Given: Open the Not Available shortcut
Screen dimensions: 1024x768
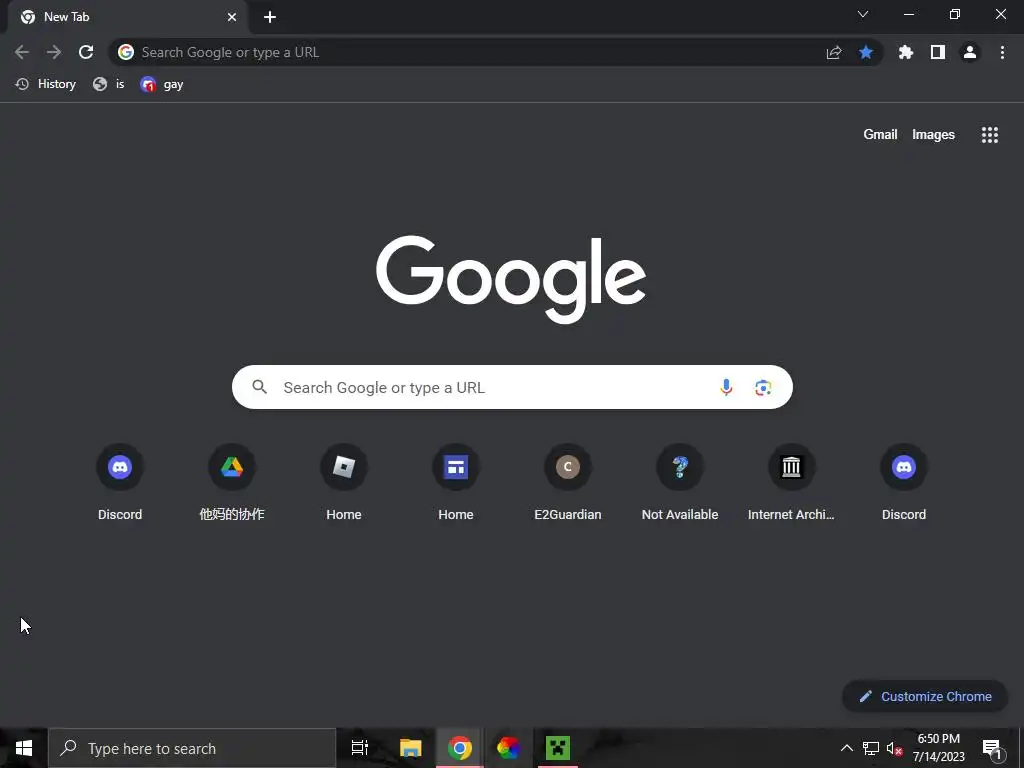Looking at the screenshot, I should pos(680,483).
